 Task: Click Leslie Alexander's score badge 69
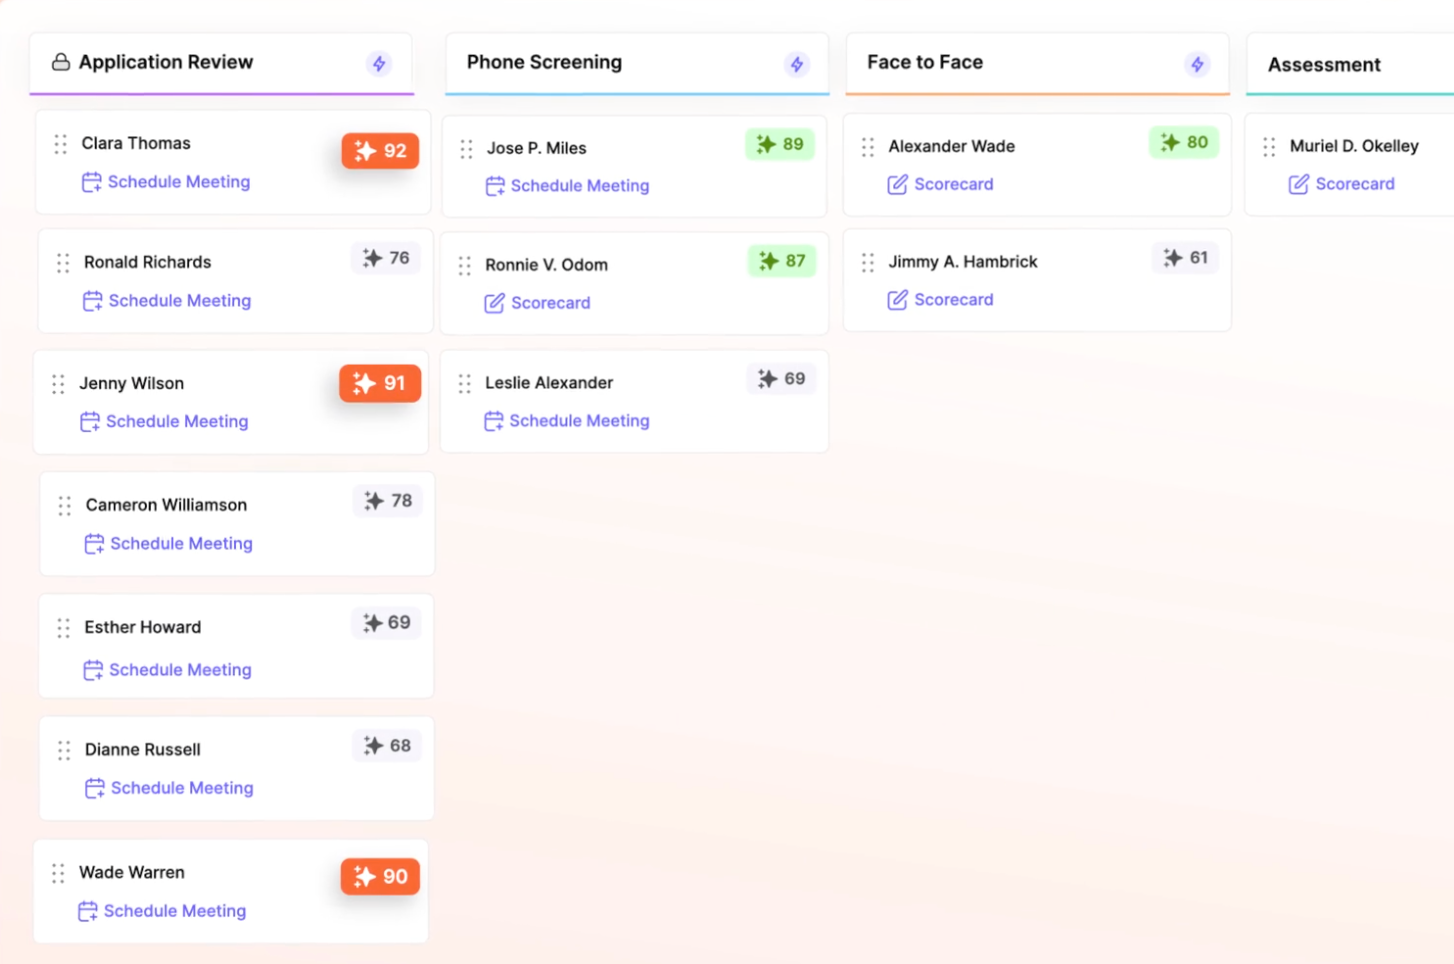coord(781,379)
